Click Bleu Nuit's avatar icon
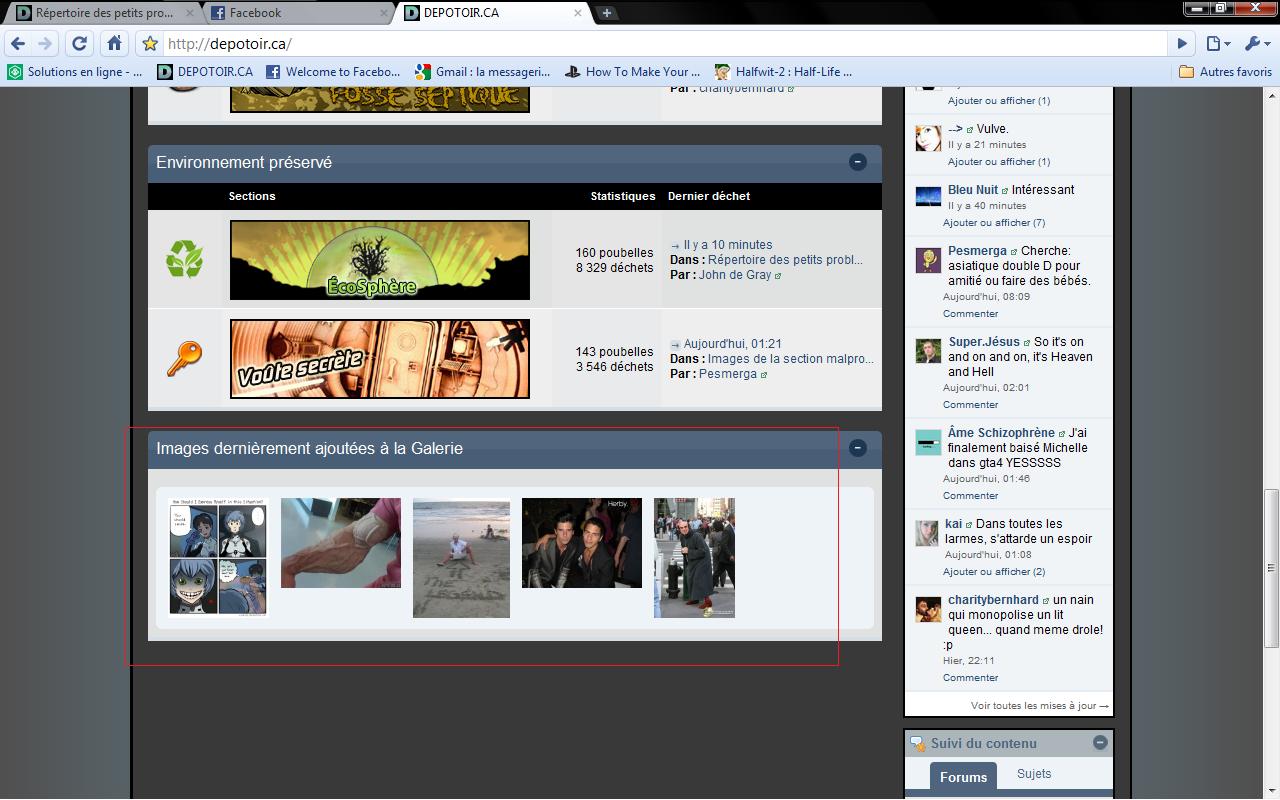Image resolution: width=1280 pixels, height=800 pixels. click(x=928, y=196)
